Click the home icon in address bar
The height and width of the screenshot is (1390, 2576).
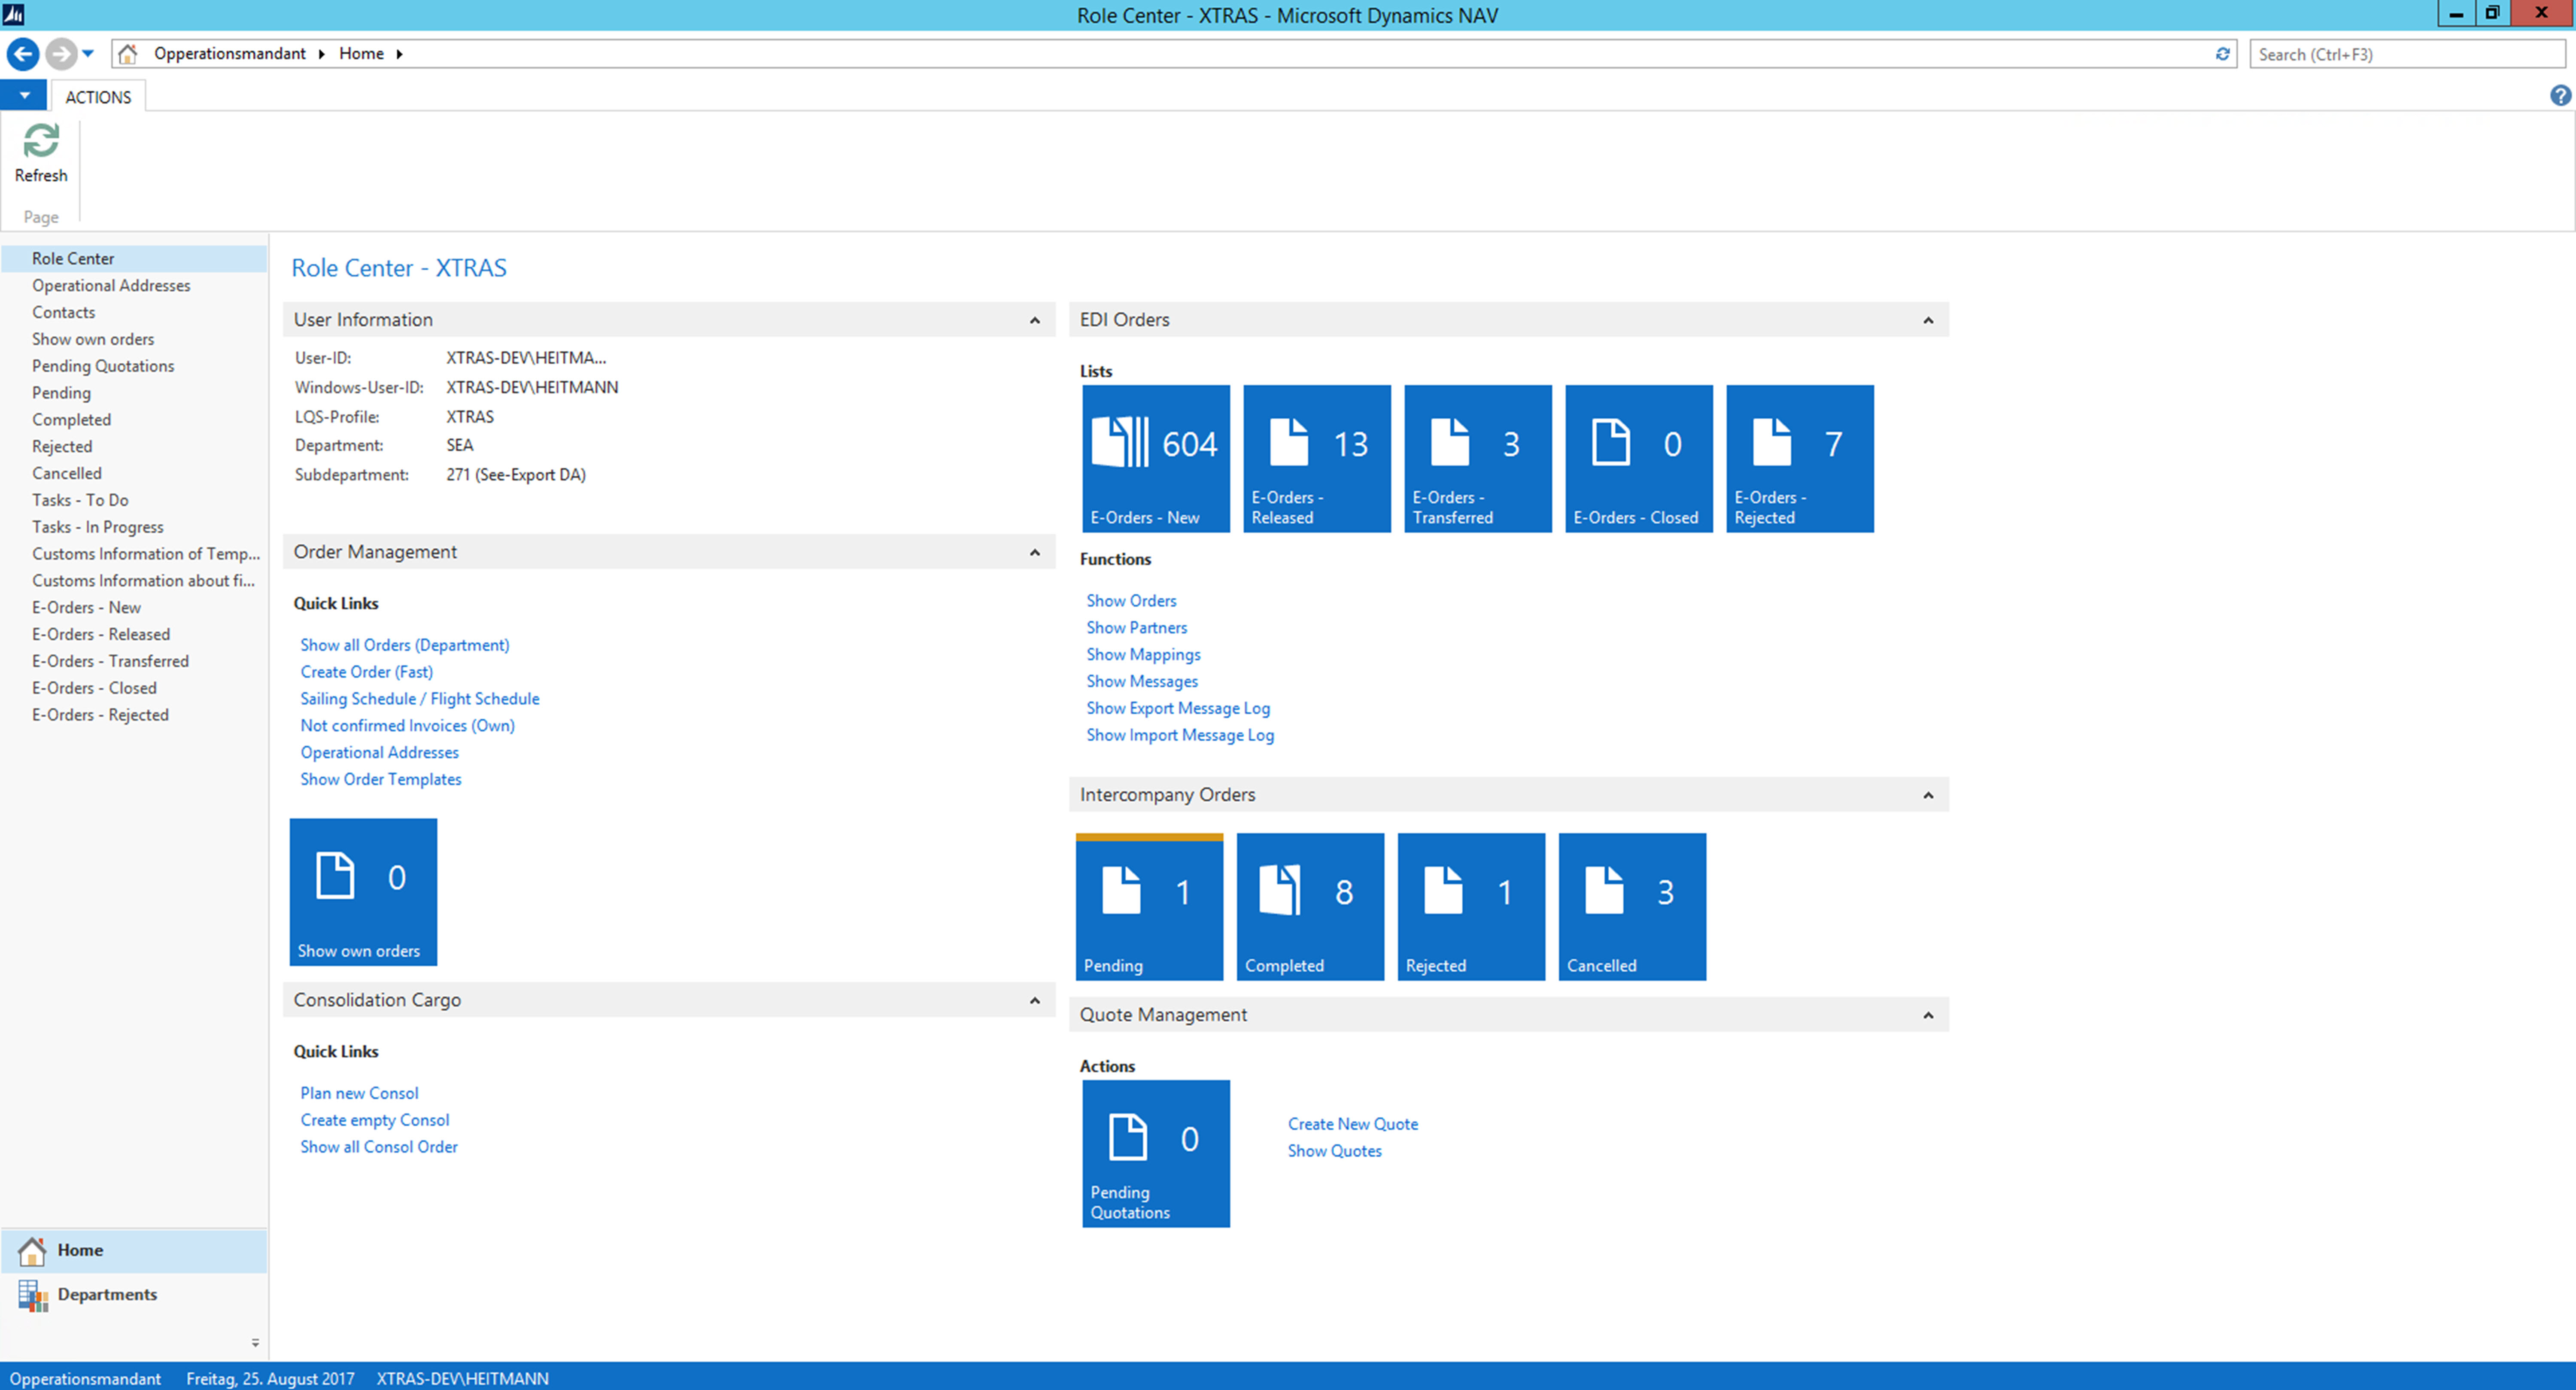127,54
